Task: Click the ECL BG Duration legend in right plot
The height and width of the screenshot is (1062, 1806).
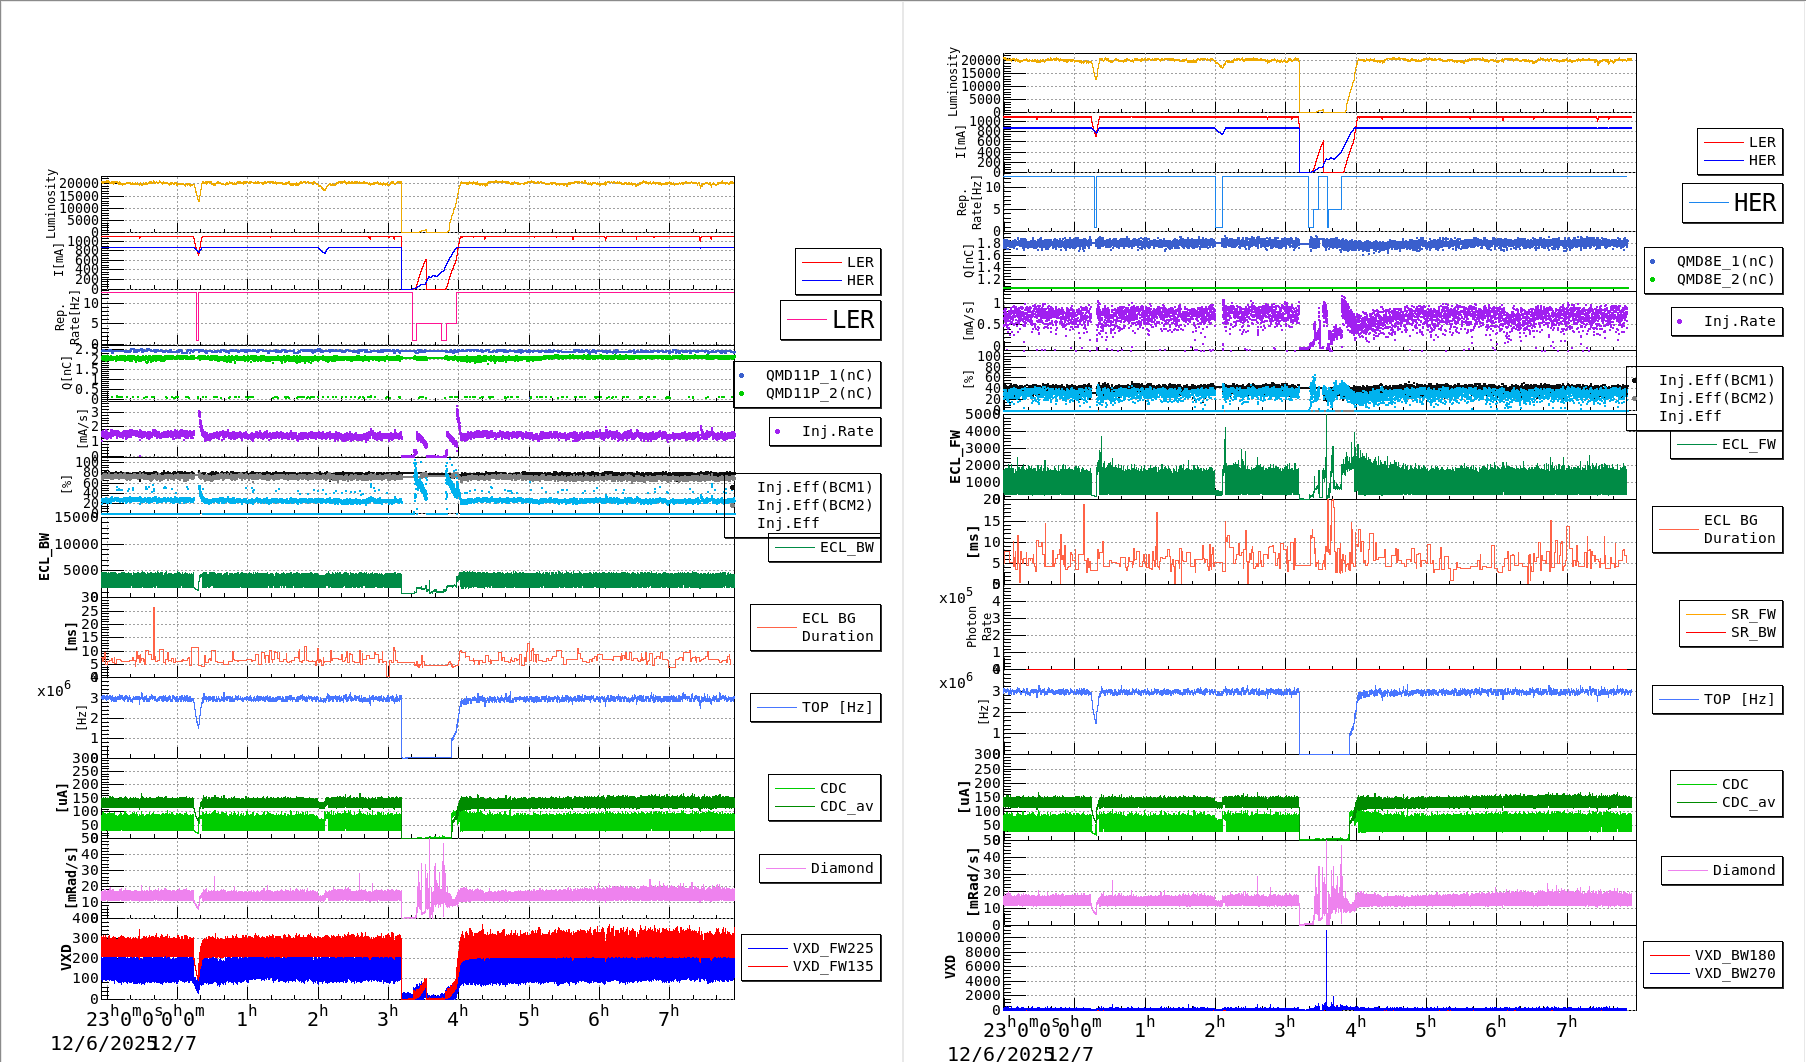Action: [1738, 529]
